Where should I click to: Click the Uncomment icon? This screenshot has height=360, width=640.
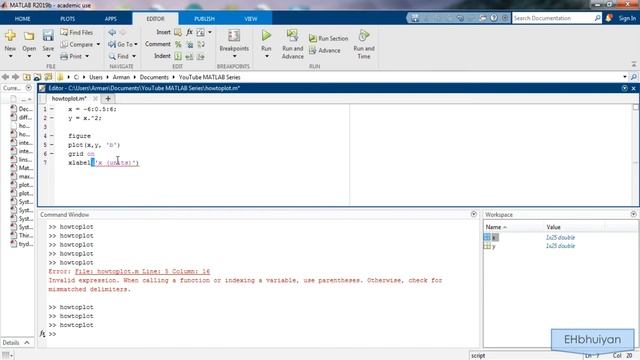(x=190, y=44)
